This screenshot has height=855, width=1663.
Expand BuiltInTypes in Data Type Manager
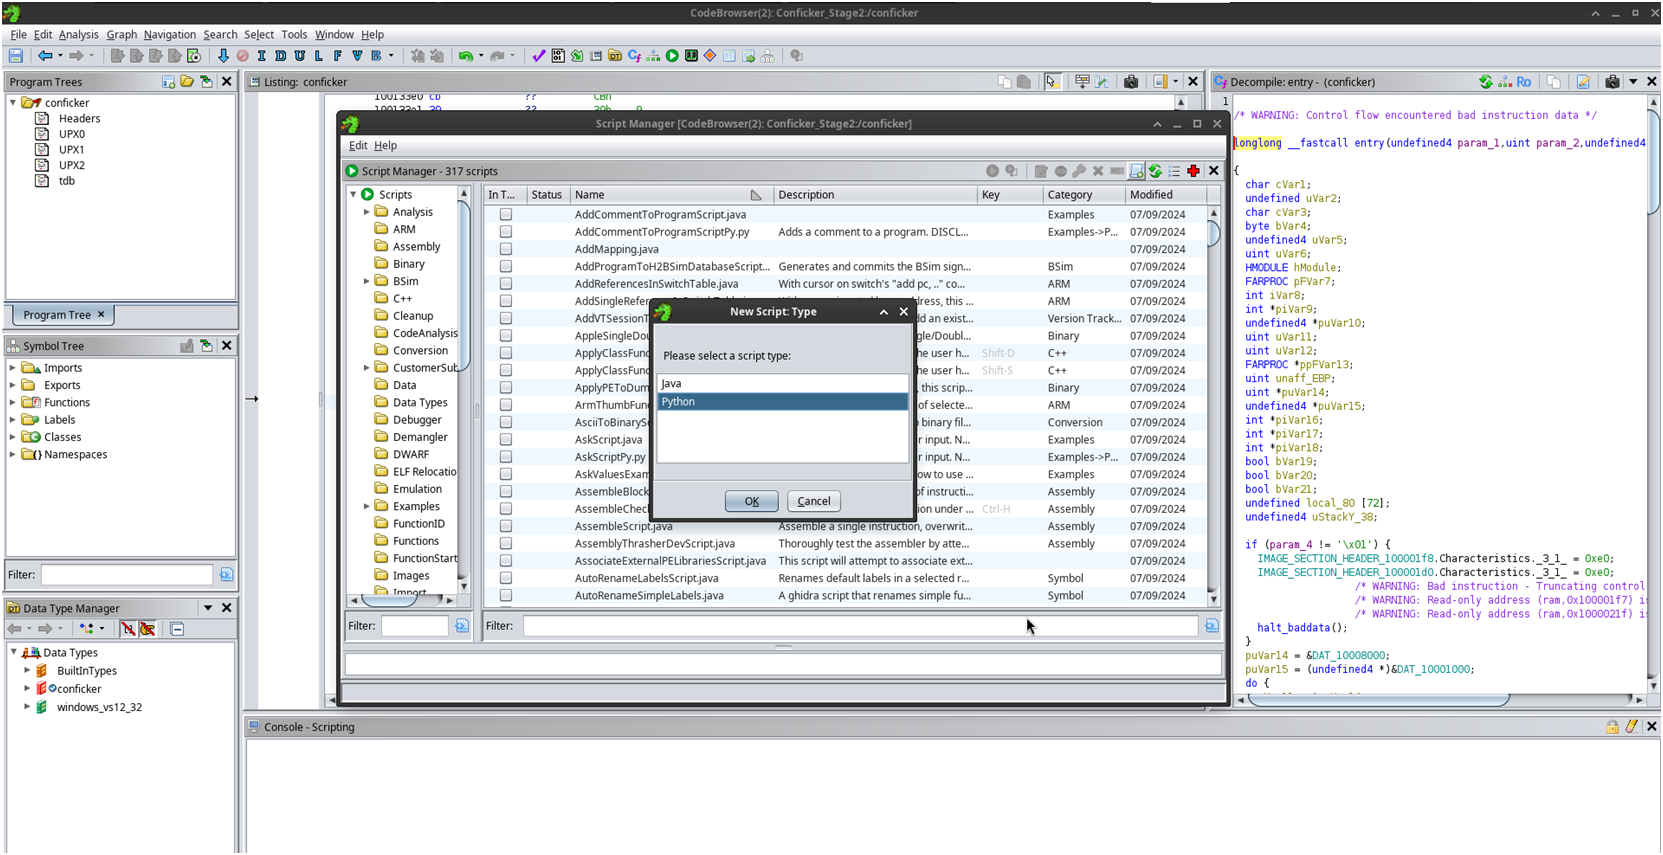point(27,671)
